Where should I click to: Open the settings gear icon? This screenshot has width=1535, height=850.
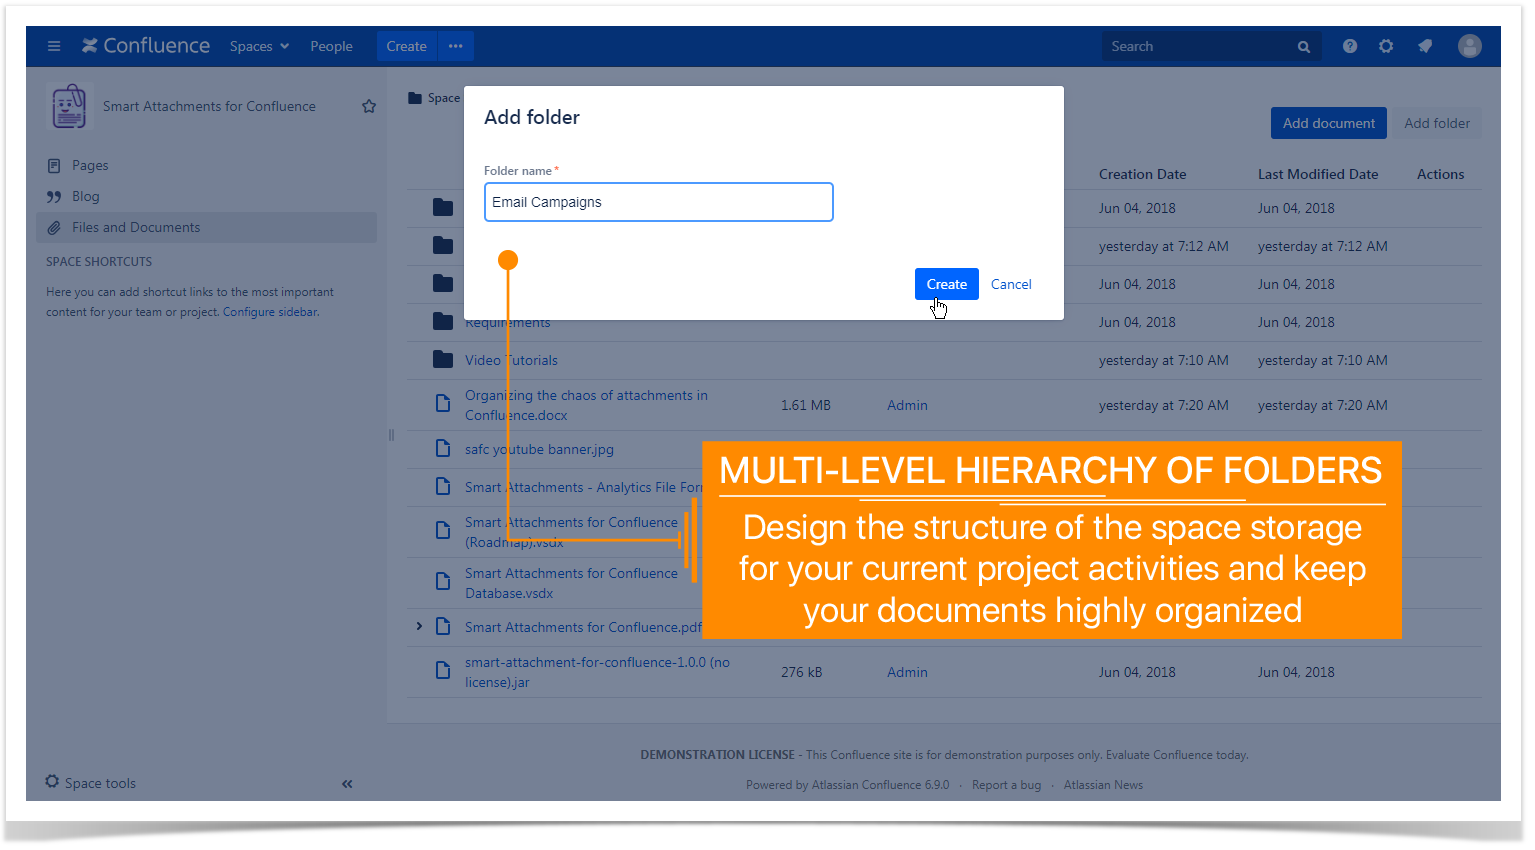[1386, 46]
